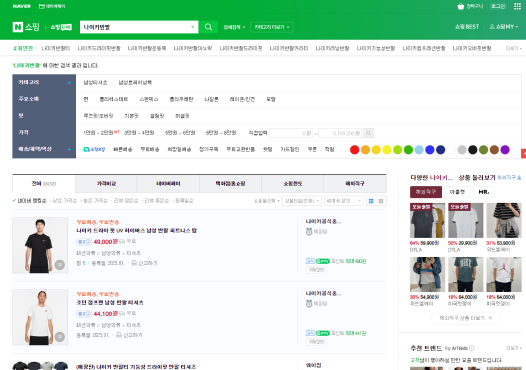This screenshot has height=370, width=526.
Task: Click the price range search magnifier
Action: (x=368, y=133)
